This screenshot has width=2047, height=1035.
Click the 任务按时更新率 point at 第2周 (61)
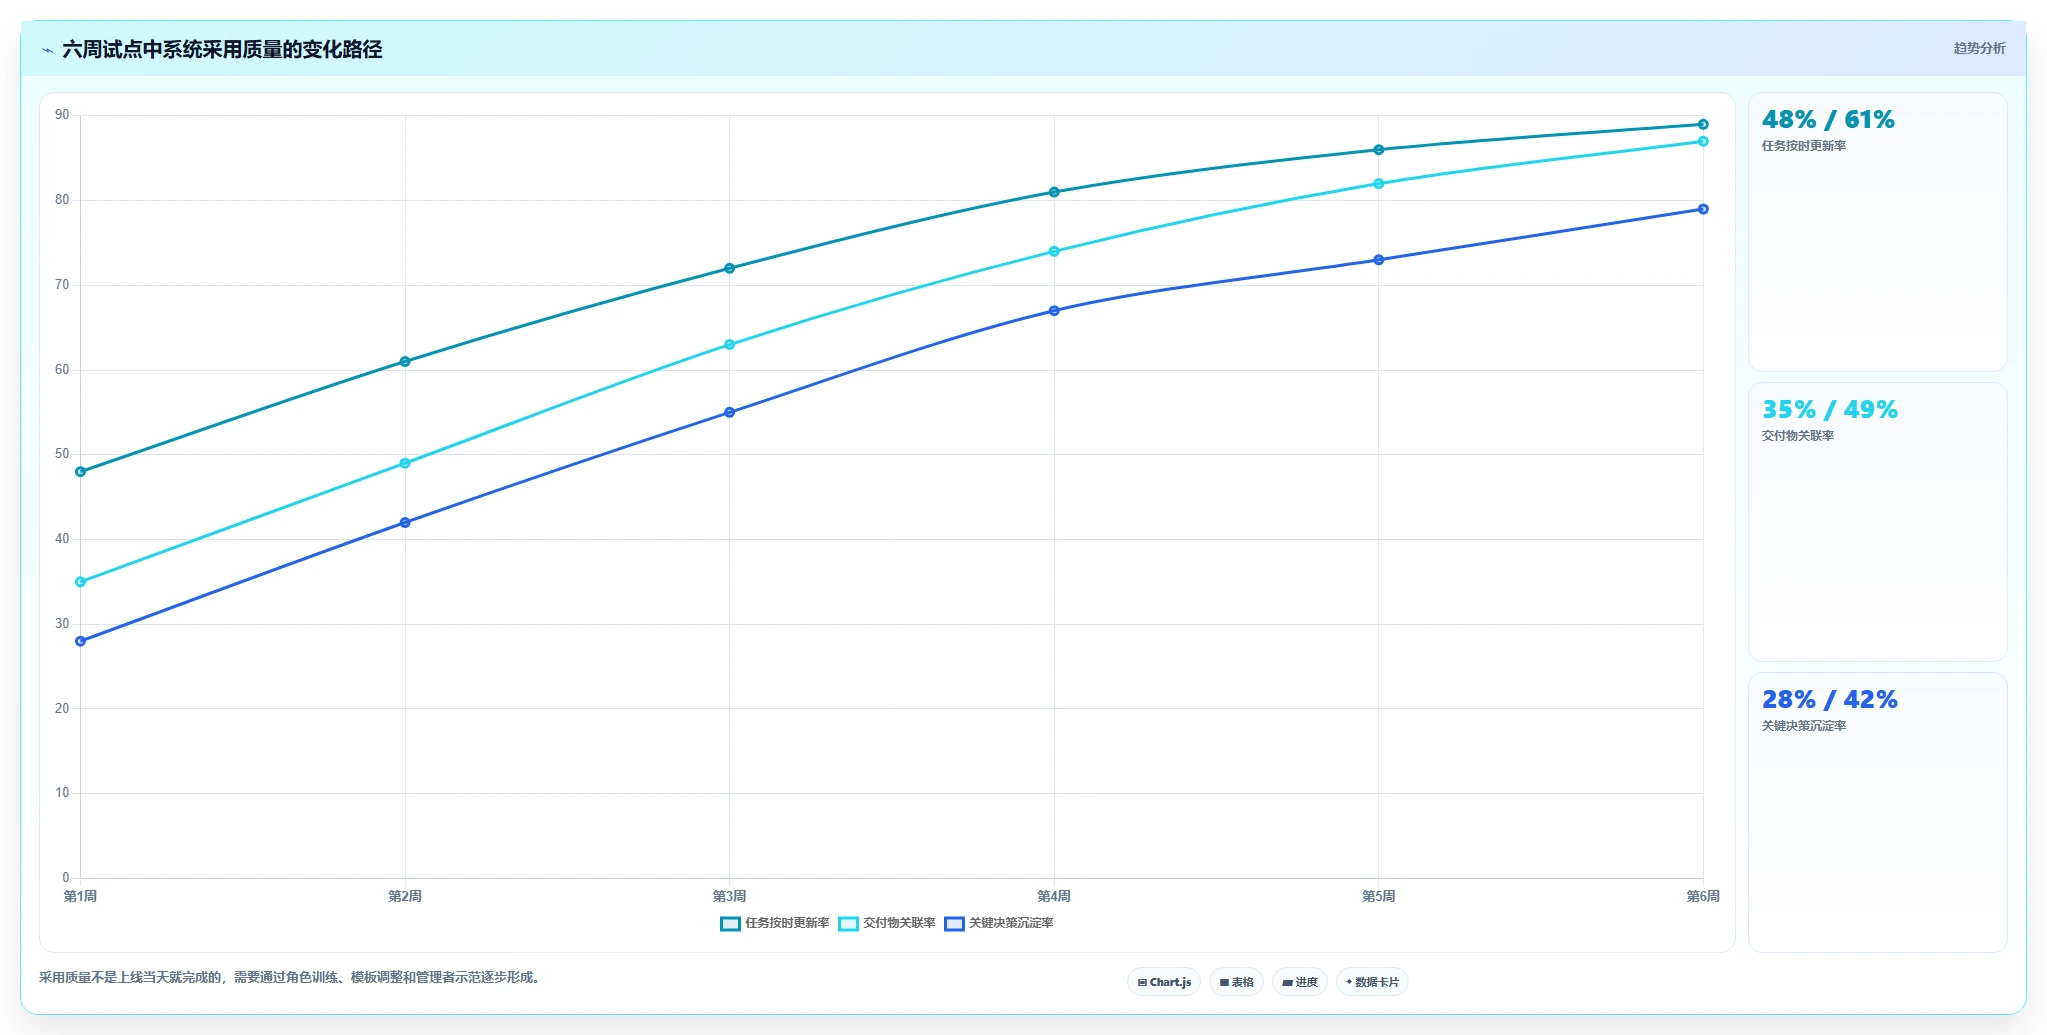click(405, 361)
